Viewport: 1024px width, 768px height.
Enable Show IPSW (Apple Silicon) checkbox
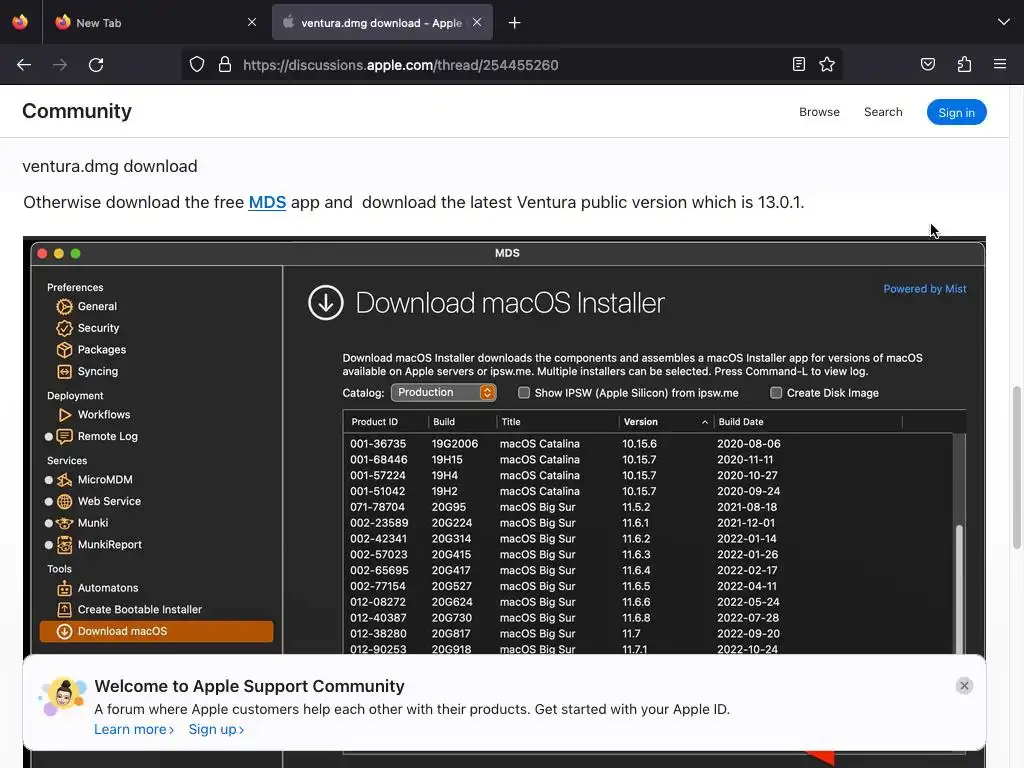point(524,392)
